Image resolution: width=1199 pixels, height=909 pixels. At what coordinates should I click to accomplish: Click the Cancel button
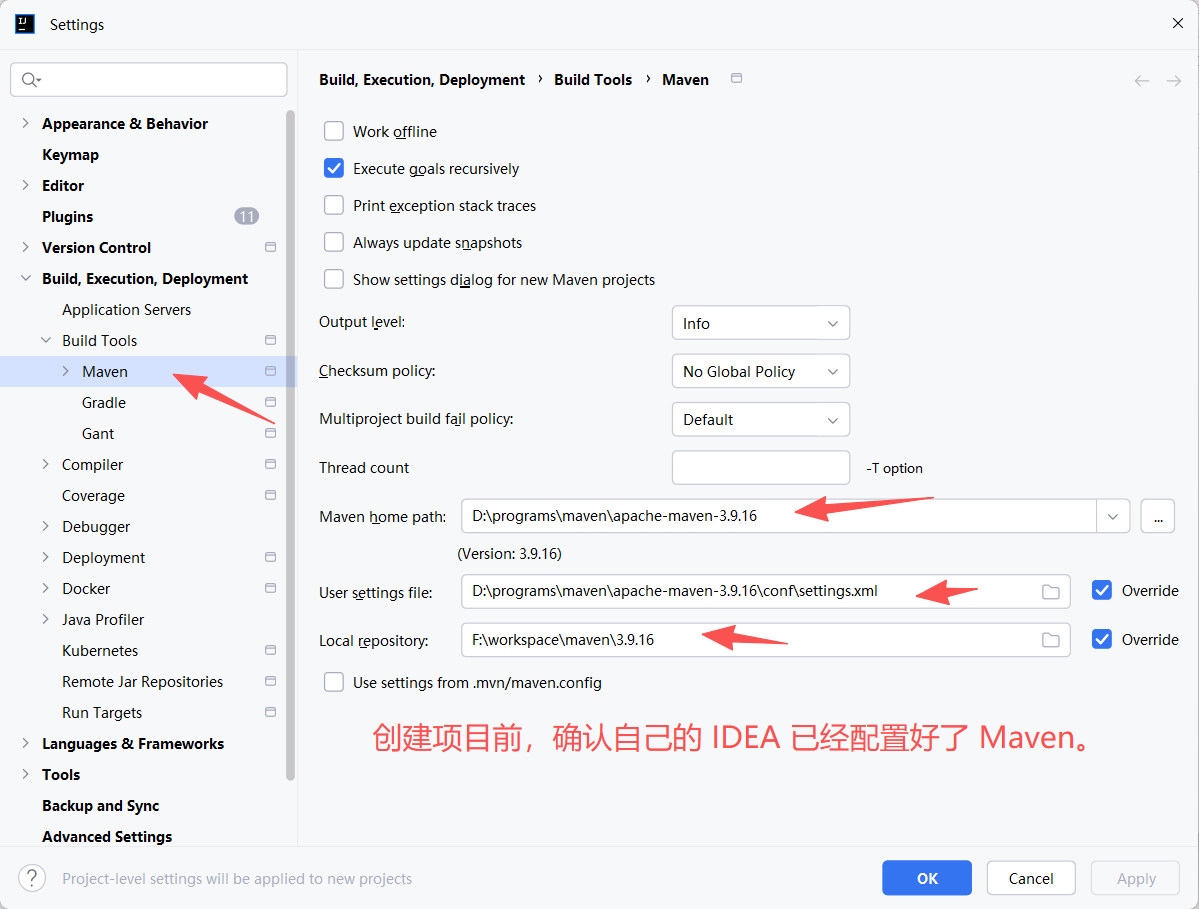[1031, 878]
